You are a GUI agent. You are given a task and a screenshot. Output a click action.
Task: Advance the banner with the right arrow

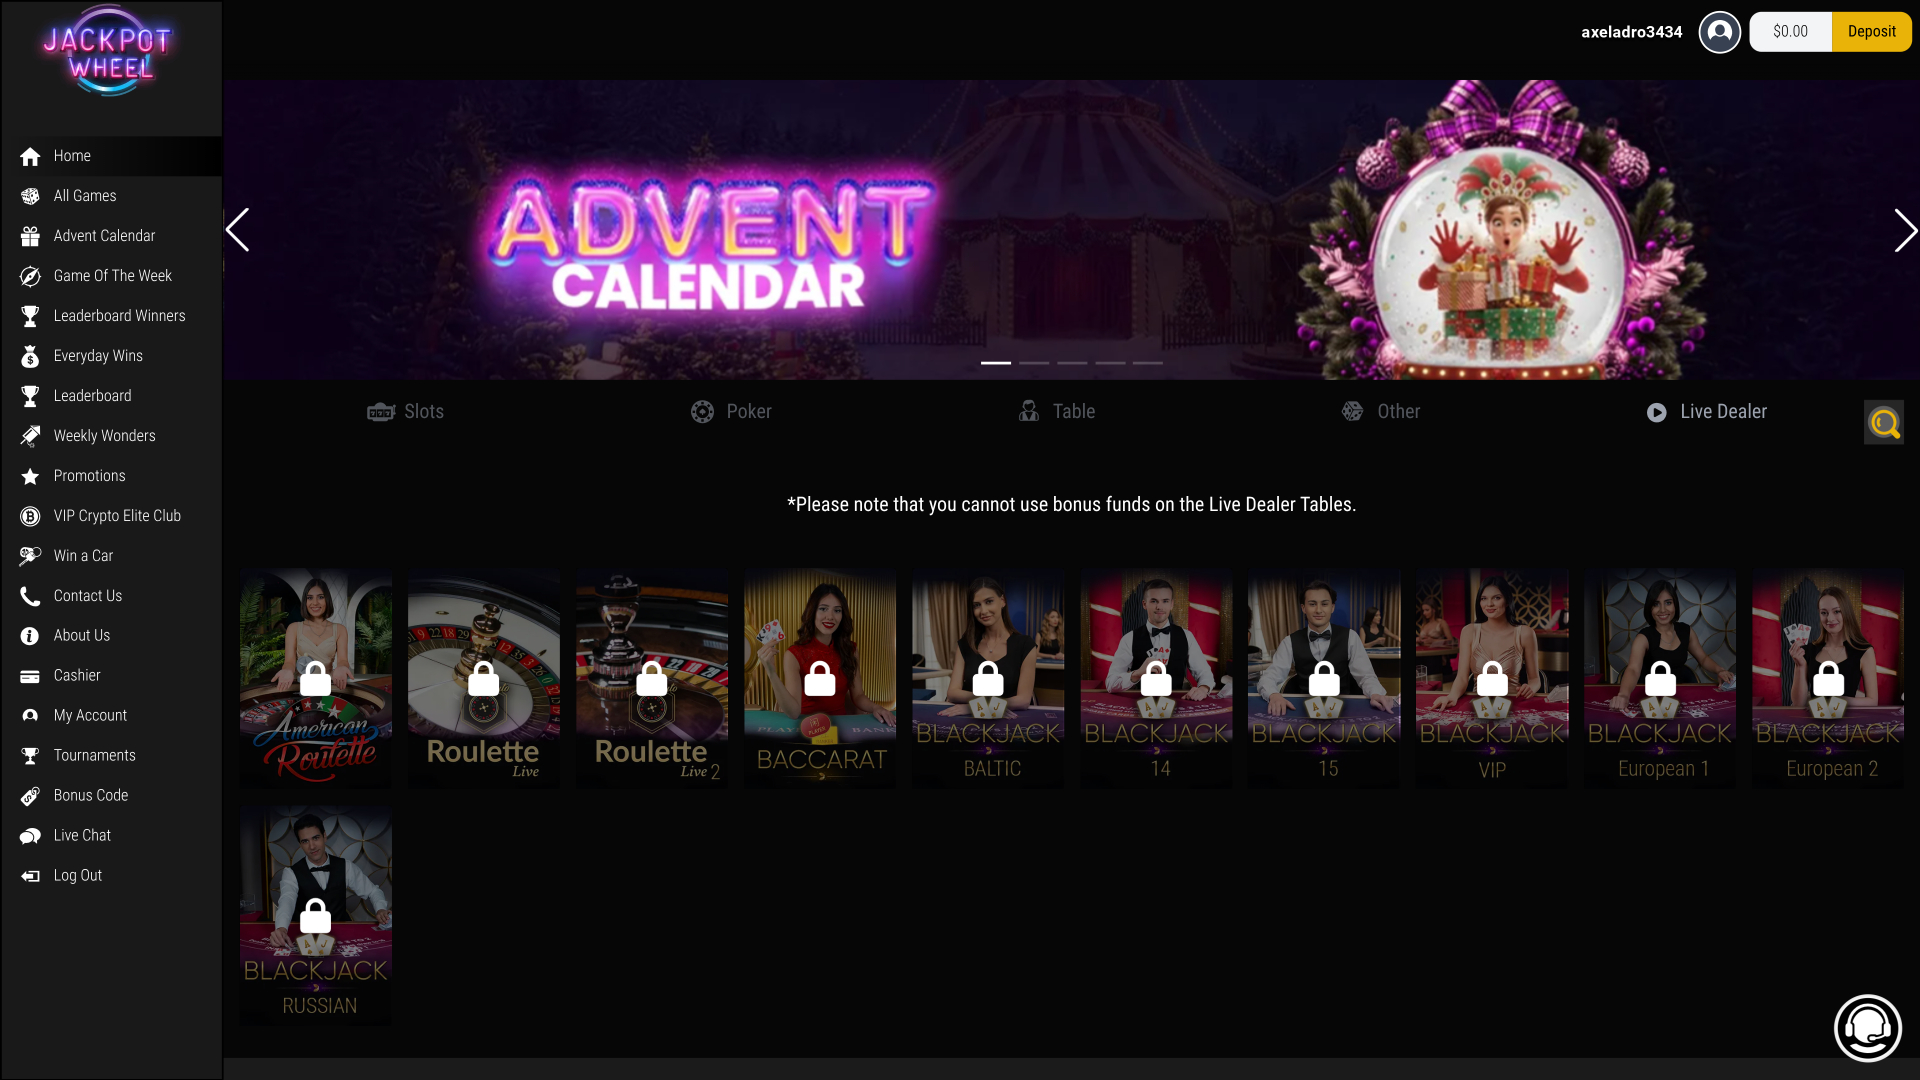point(1905,230)
